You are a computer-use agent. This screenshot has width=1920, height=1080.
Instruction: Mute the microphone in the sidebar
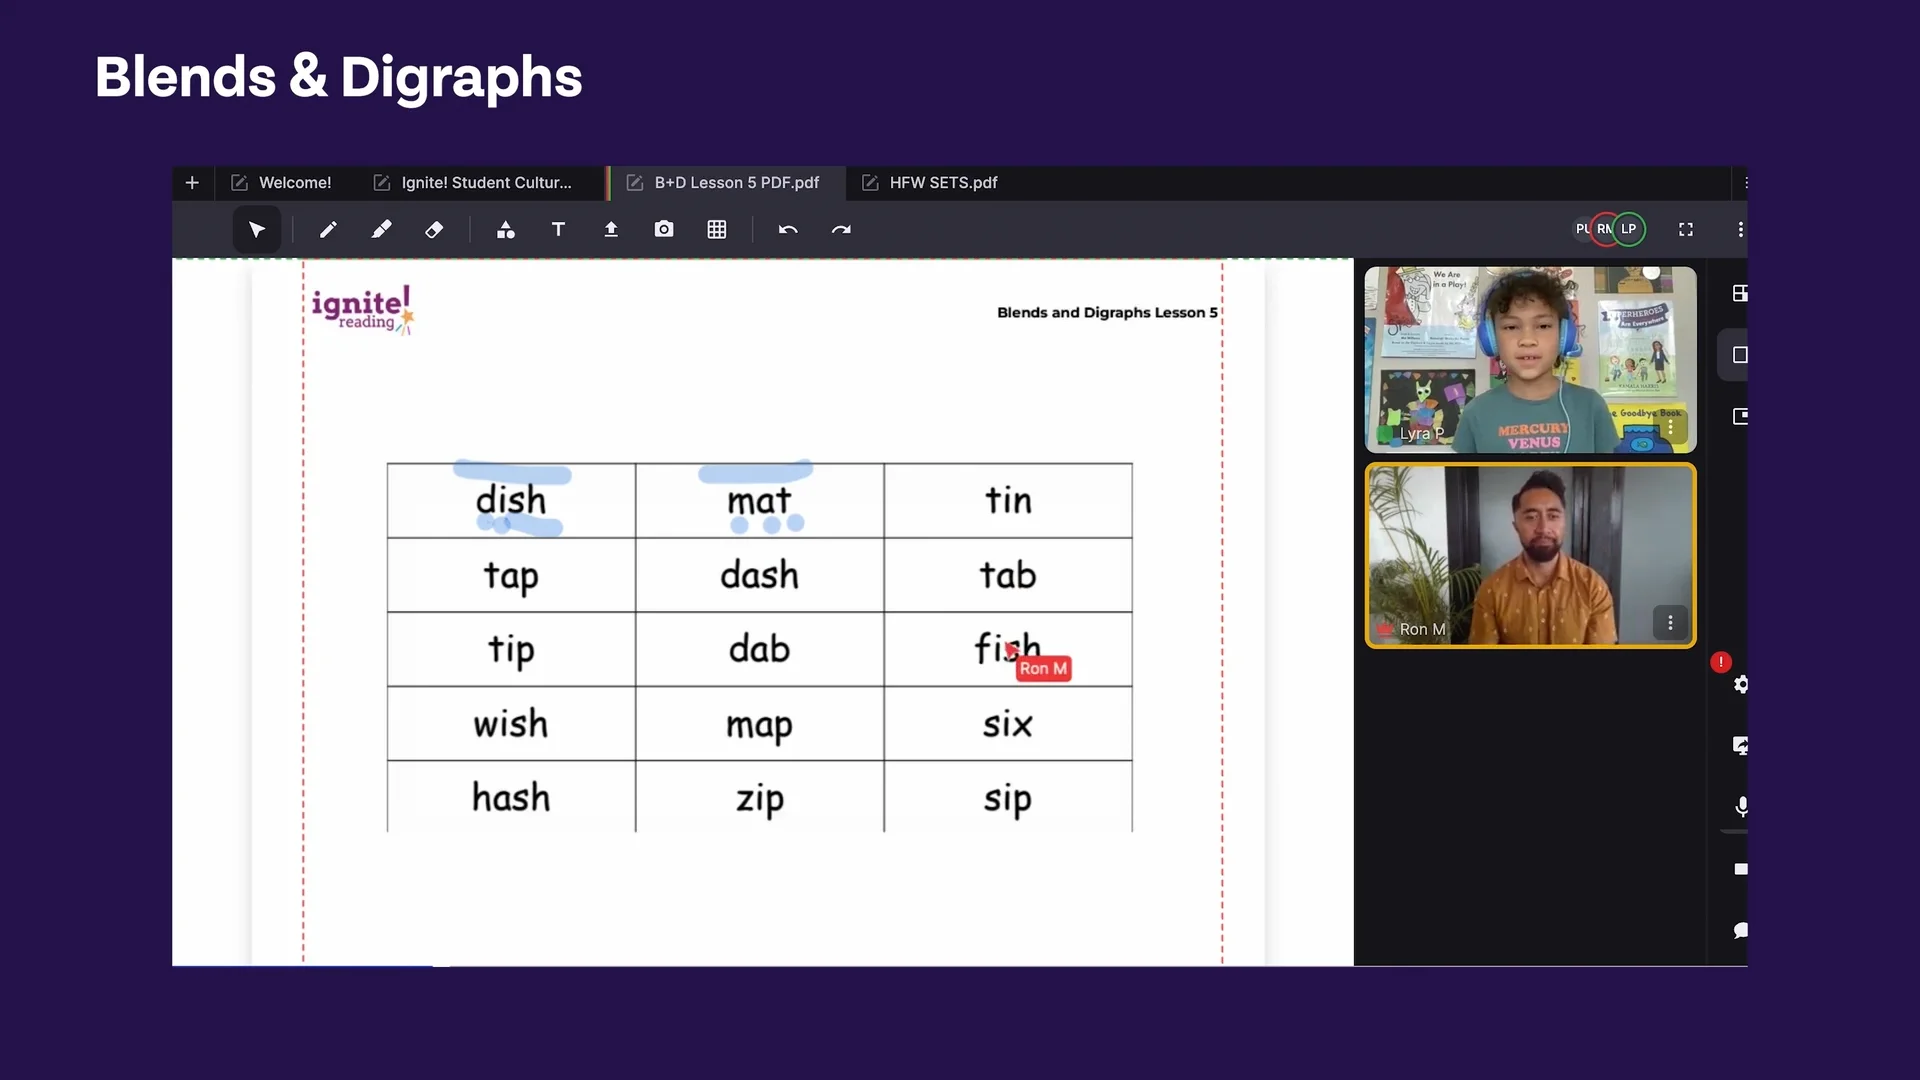click(x=1742, y=806)
